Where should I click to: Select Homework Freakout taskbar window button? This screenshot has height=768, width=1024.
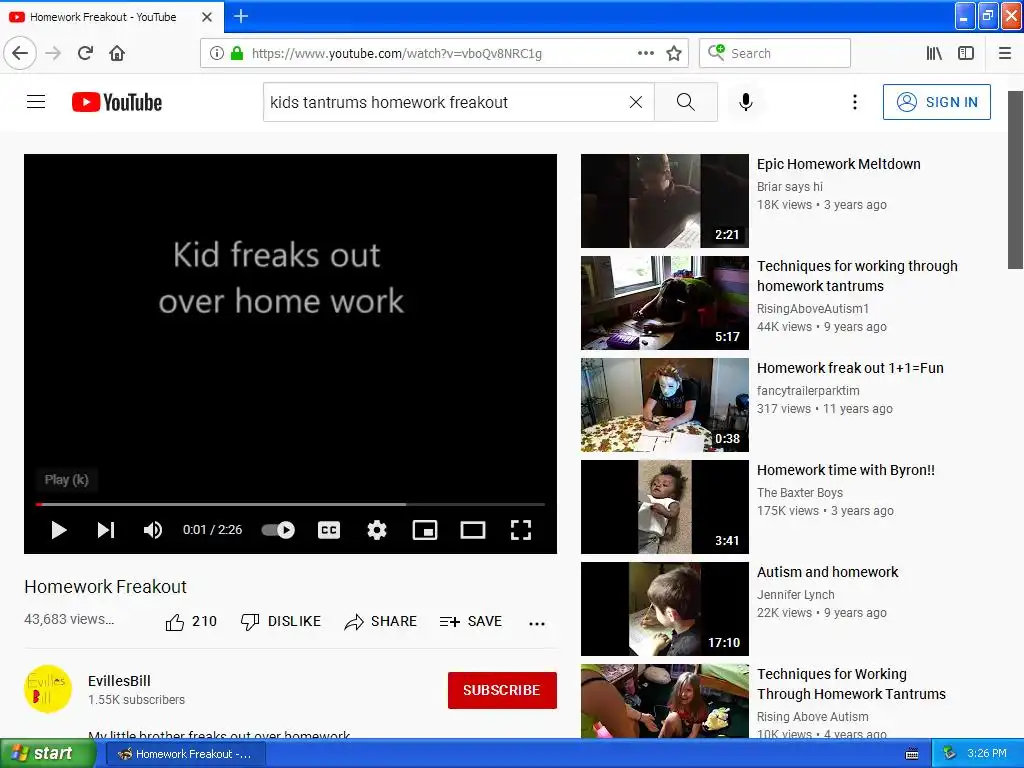[186, 754]
